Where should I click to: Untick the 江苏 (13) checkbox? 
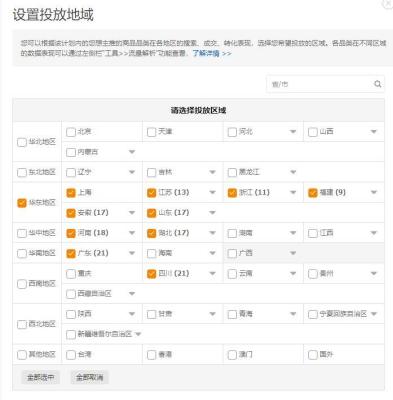point(151,193)
